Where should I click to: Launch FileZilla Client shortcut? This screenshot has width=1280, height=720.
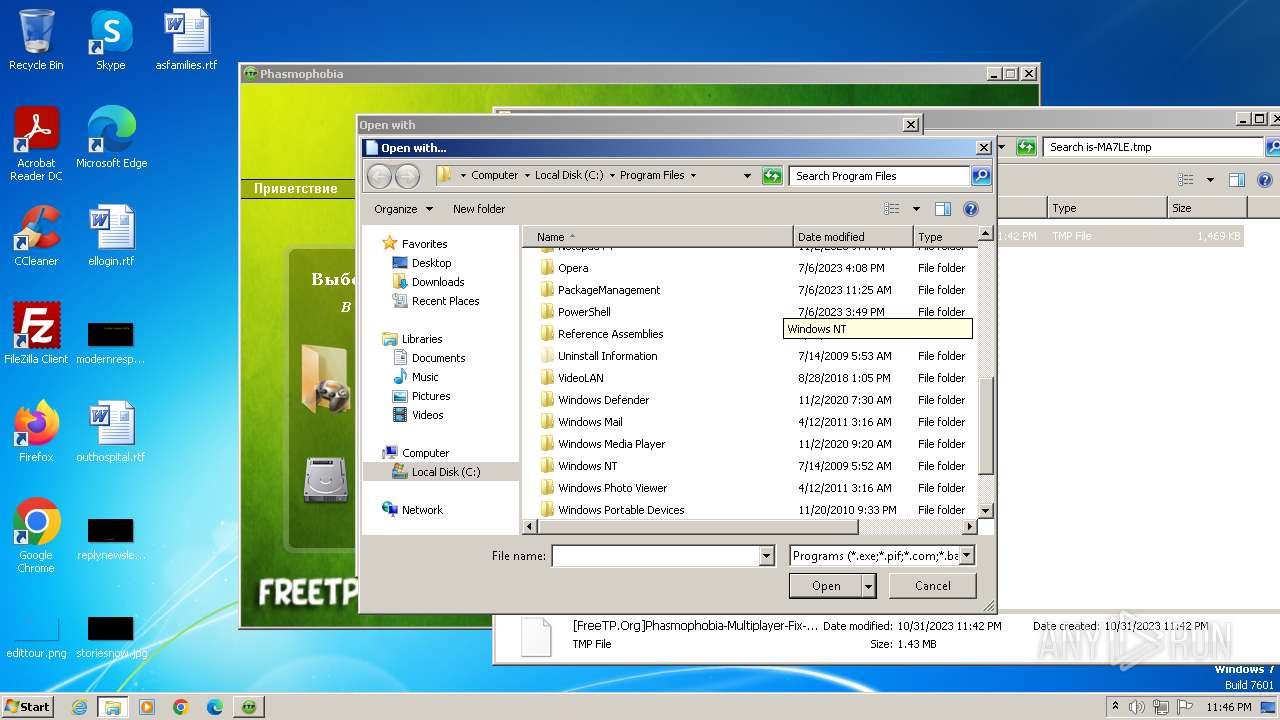click(36, 334)
